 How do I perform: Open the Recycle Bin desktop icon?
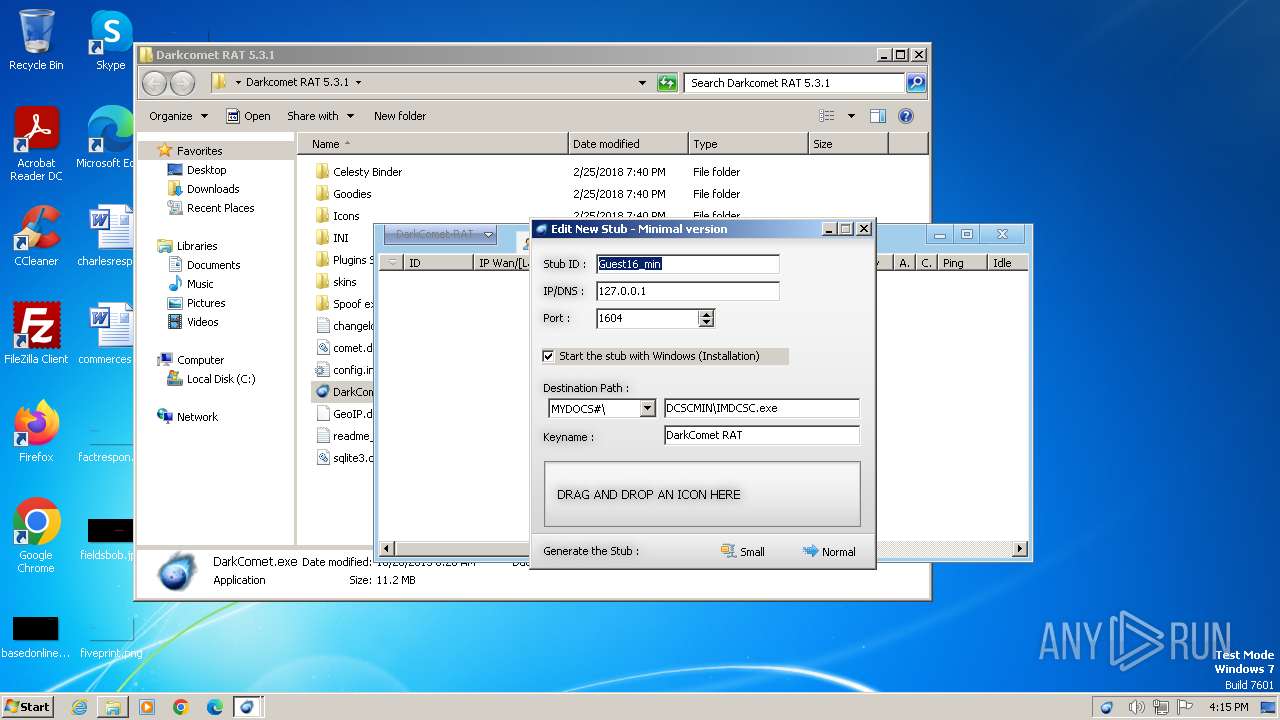click(x=36, y=40)
